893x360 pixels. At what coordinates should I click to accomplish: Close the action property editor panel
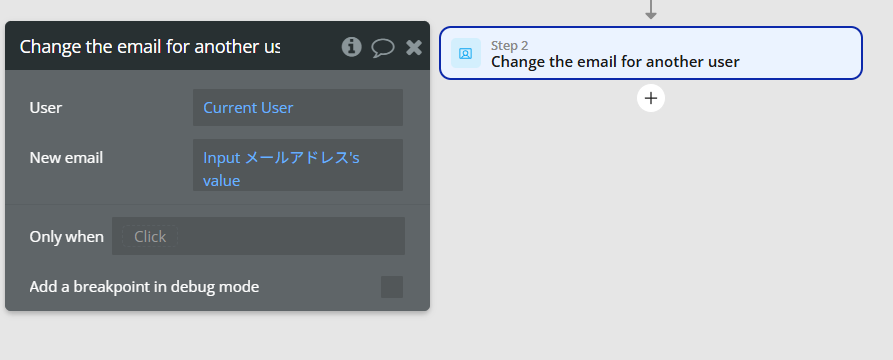click(x=414, y=47)
